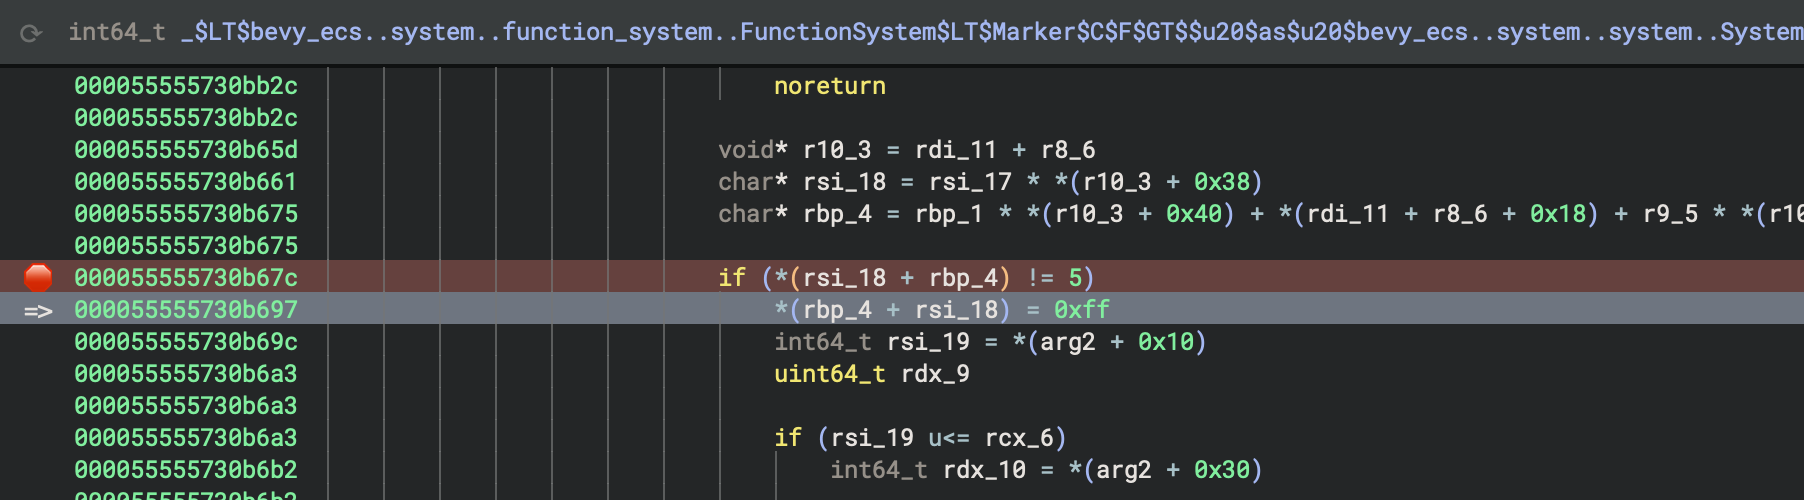Click variable rdx_9
Viewport: 1804px width, 500px height.
pos(935,374)
